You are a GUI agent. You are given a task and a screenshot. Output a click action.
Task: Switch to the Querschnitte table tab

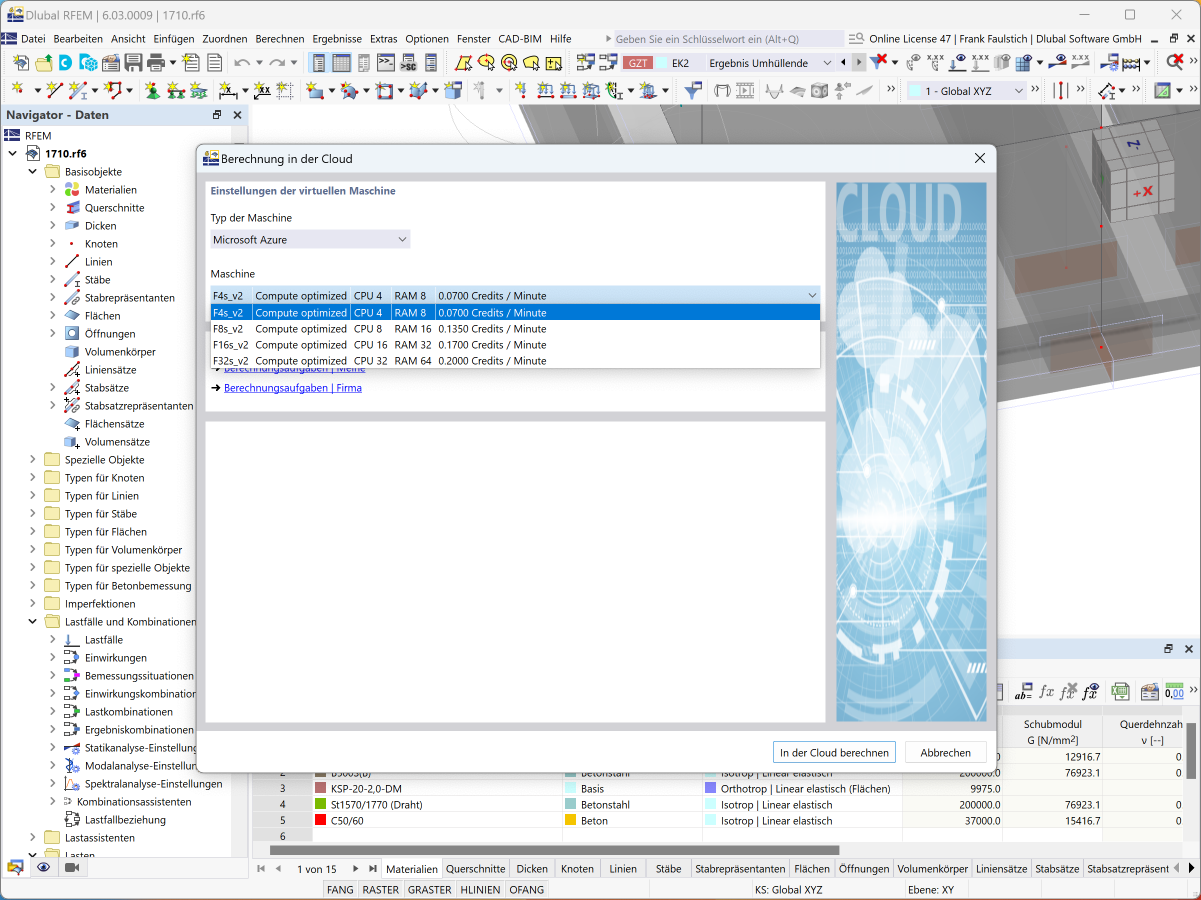coord(475,869)
